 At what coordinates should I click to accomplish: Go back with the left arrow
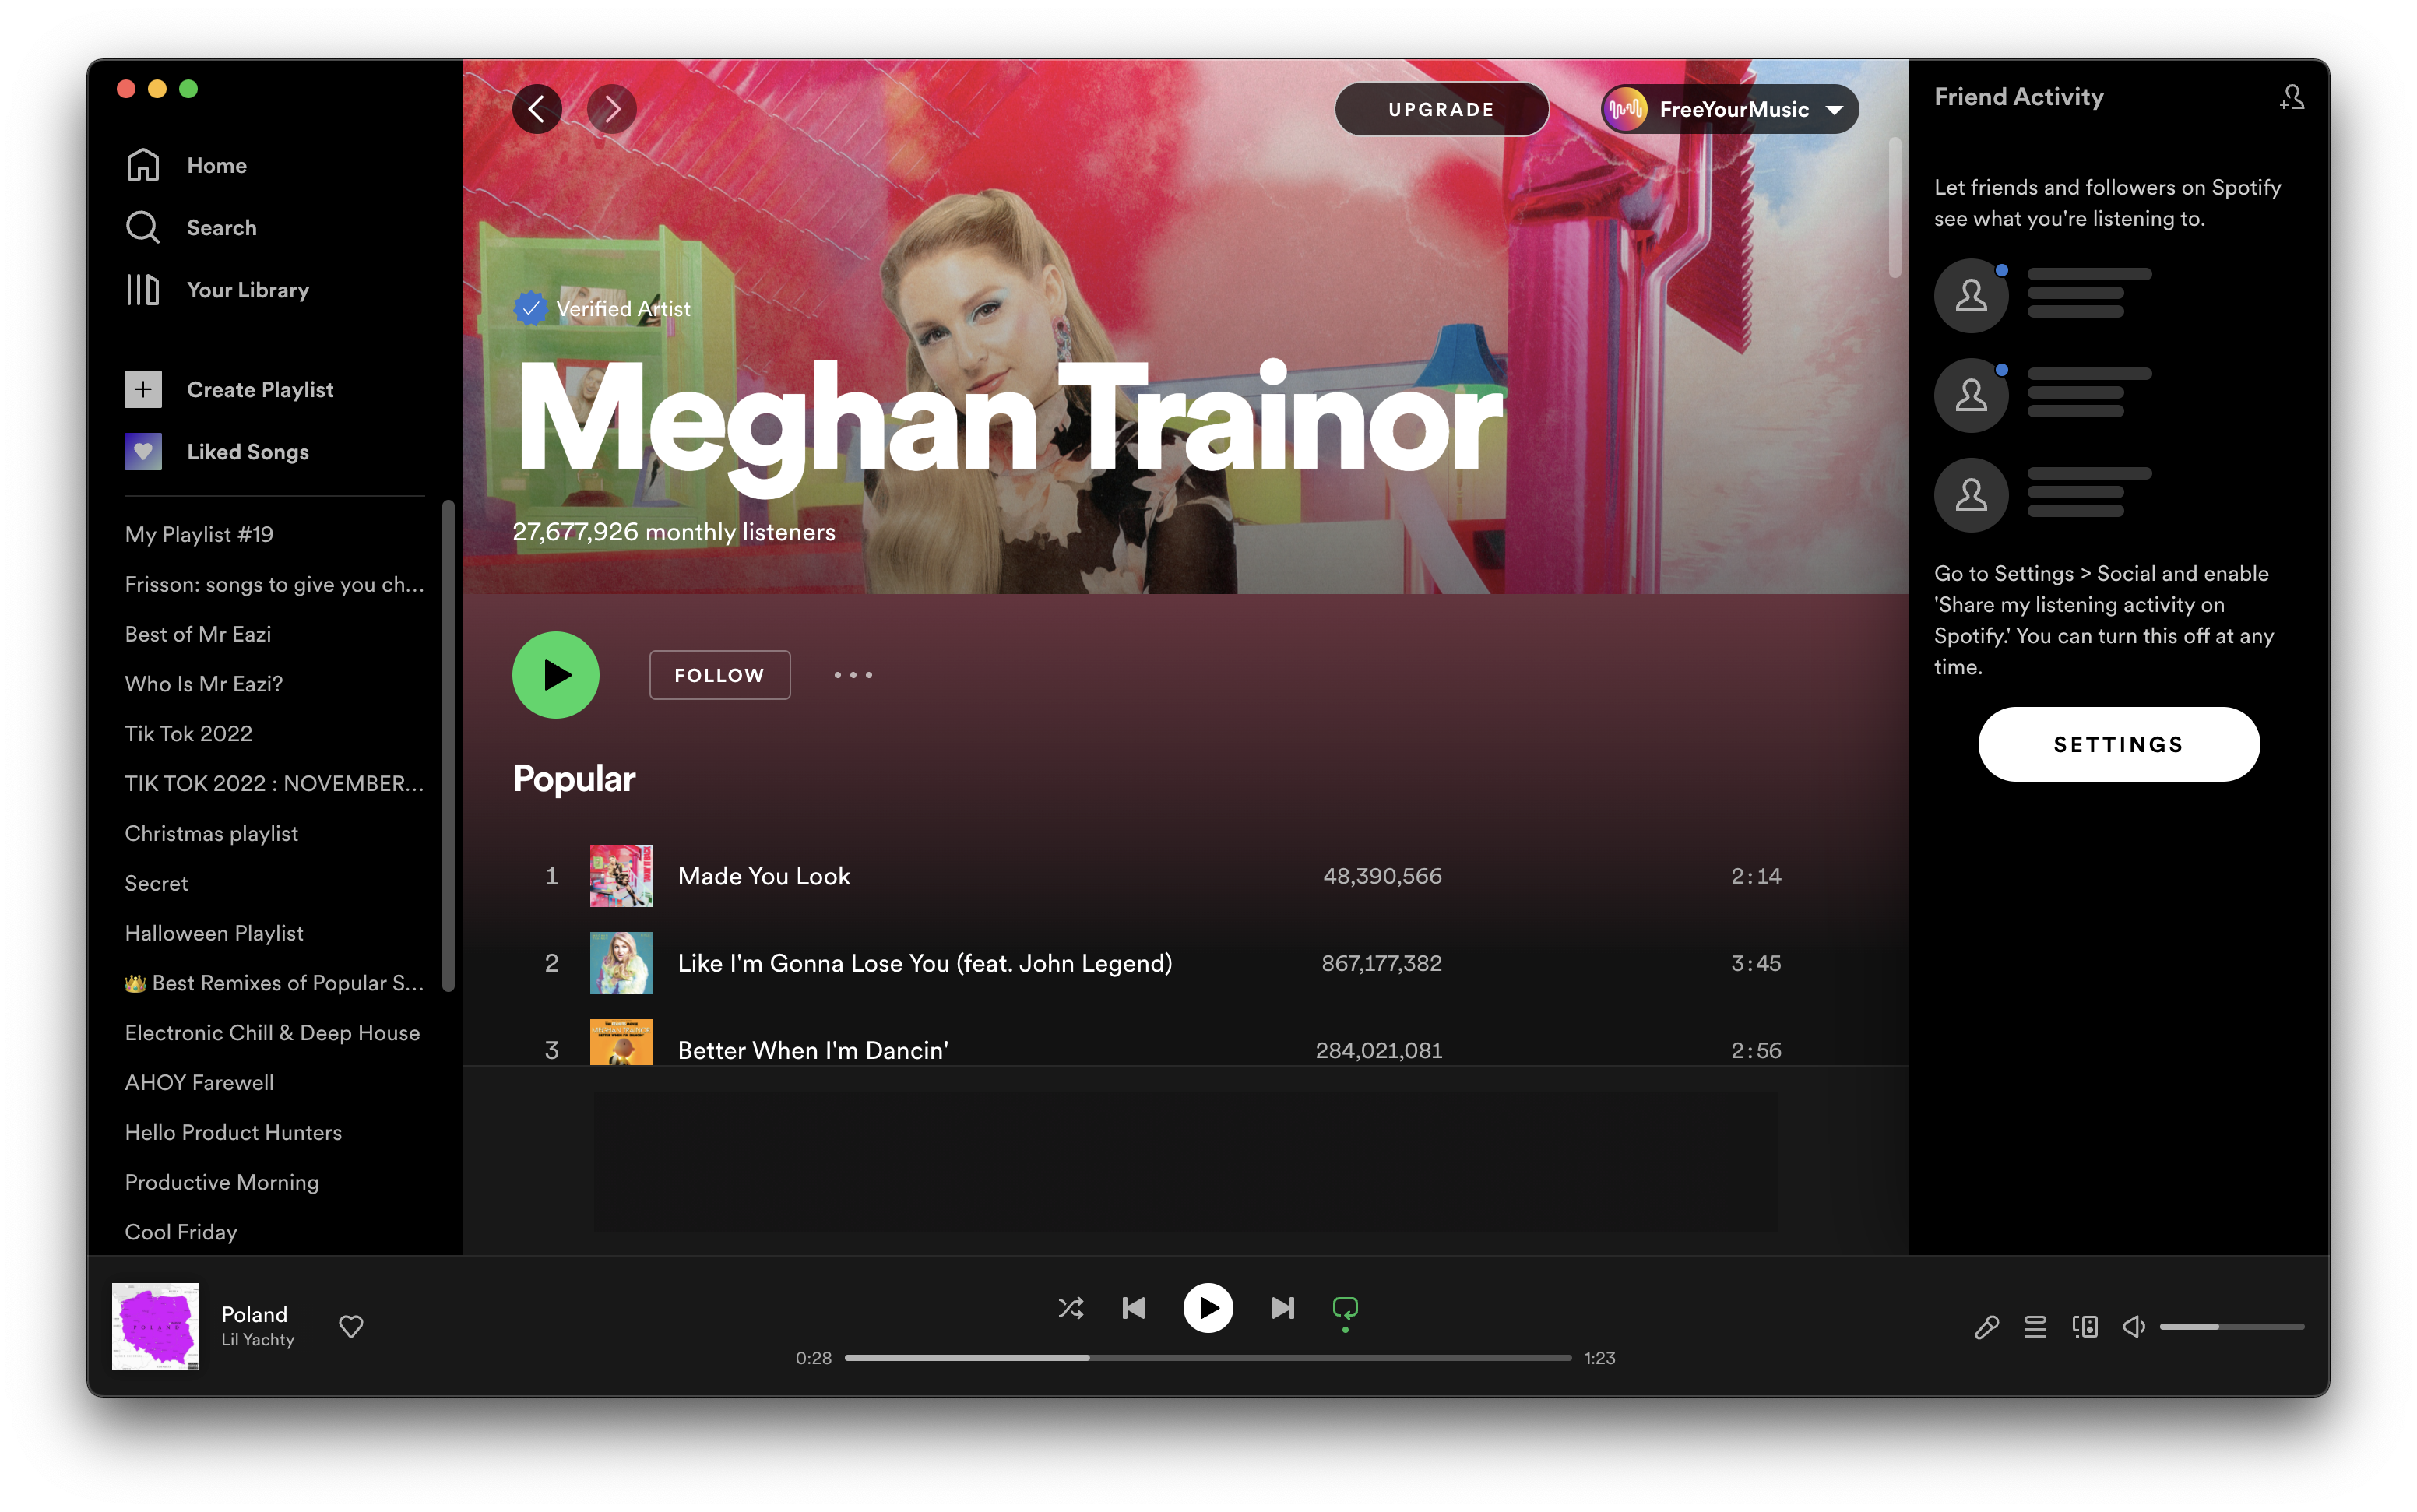point(537,109)
